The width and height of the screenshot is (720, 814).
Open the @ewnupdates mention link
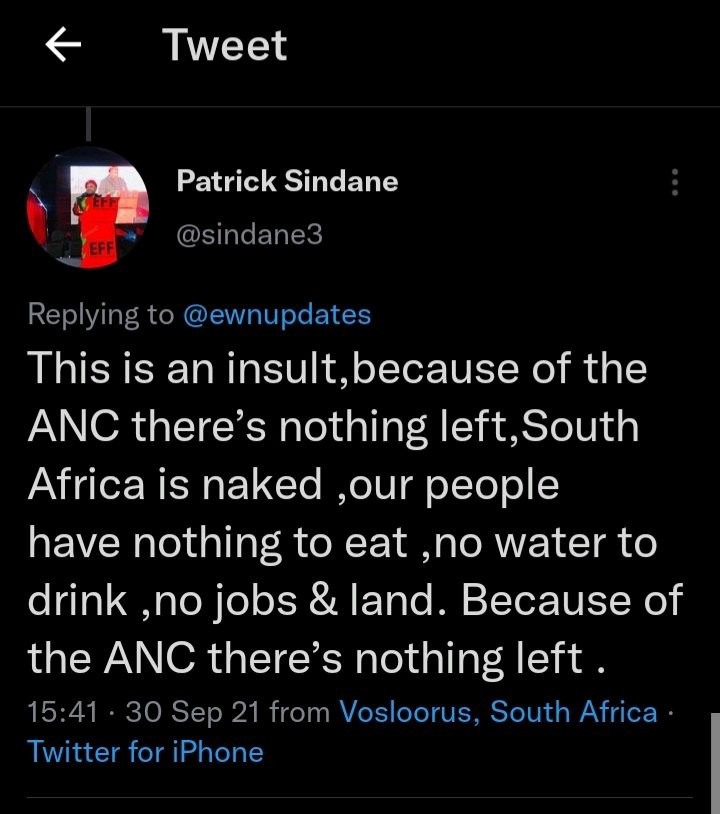[277, 315]
